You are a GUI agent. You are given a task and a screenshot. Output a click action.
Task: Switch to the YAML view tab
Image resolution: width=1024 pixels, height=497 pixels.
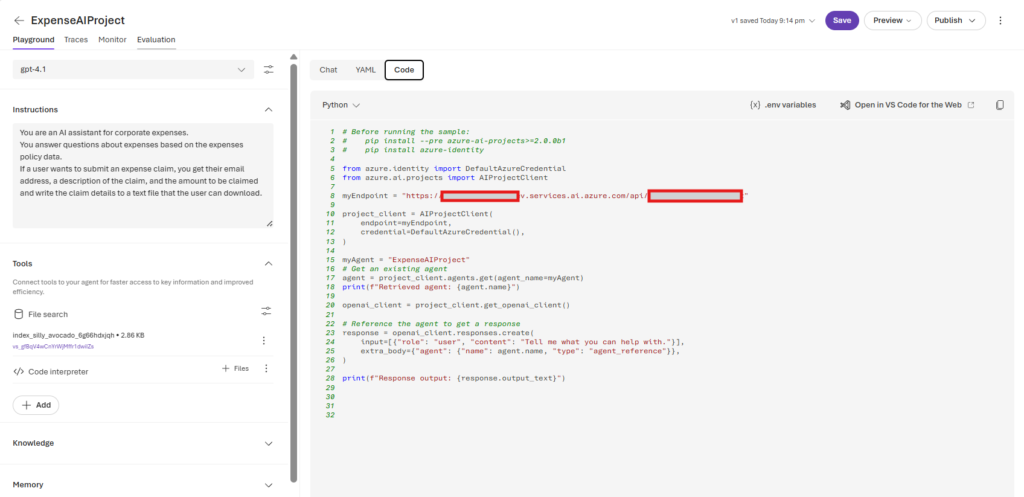click(x=365, y=70)
